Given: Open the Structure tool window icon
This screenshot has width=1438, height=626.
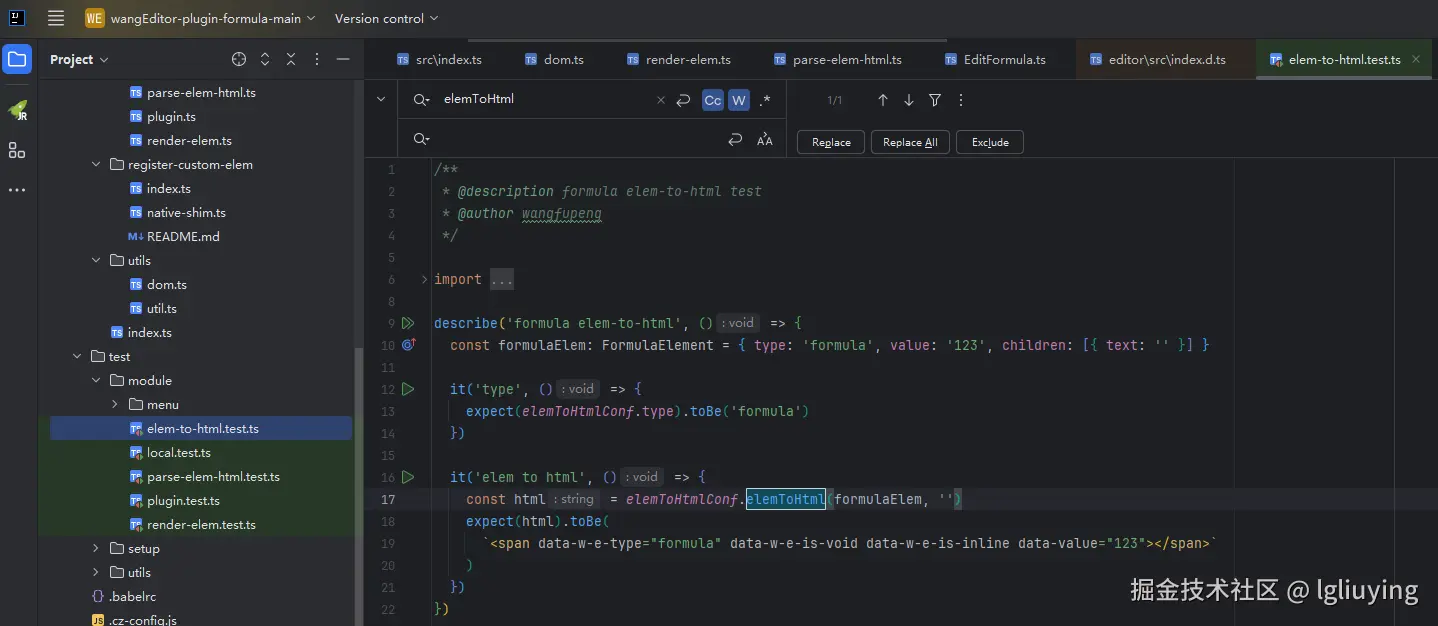Looking at the screenshot, I should click(x=17, y=150).
